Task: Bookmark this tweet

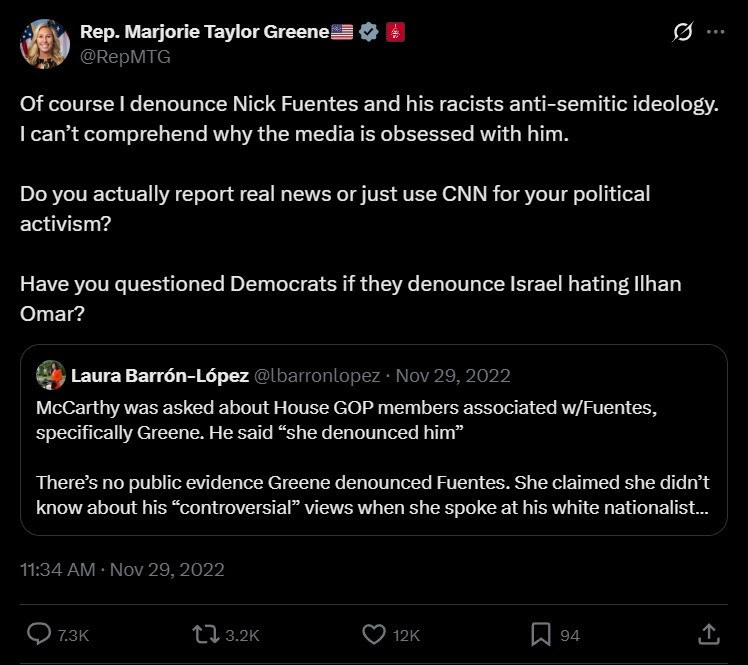Action: pyautogui.click(x=541, y=634)
